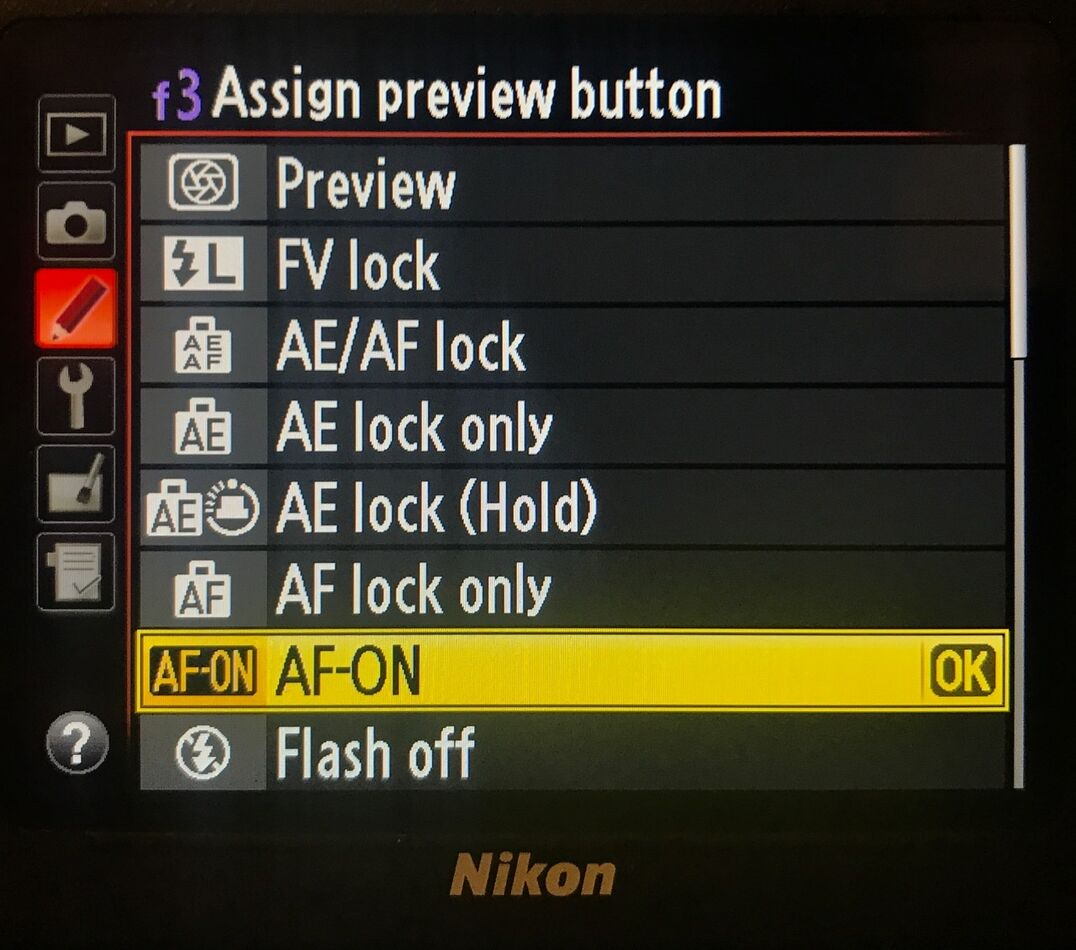The image size is (1076, 950).
Task: Open the Setup menu wrench icon
Action: click(76, 396)
